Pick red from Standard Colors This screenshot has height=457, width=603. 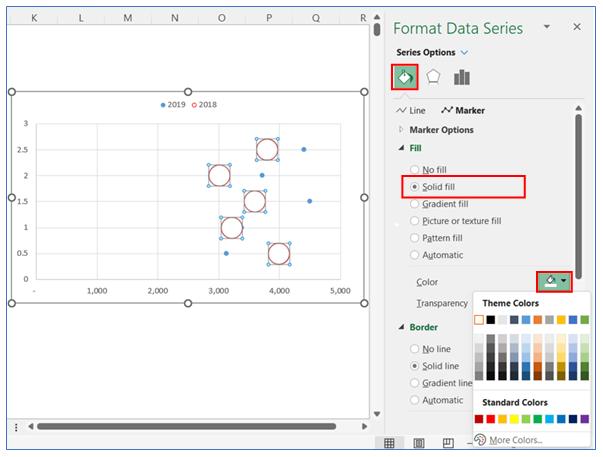point(480,419)
